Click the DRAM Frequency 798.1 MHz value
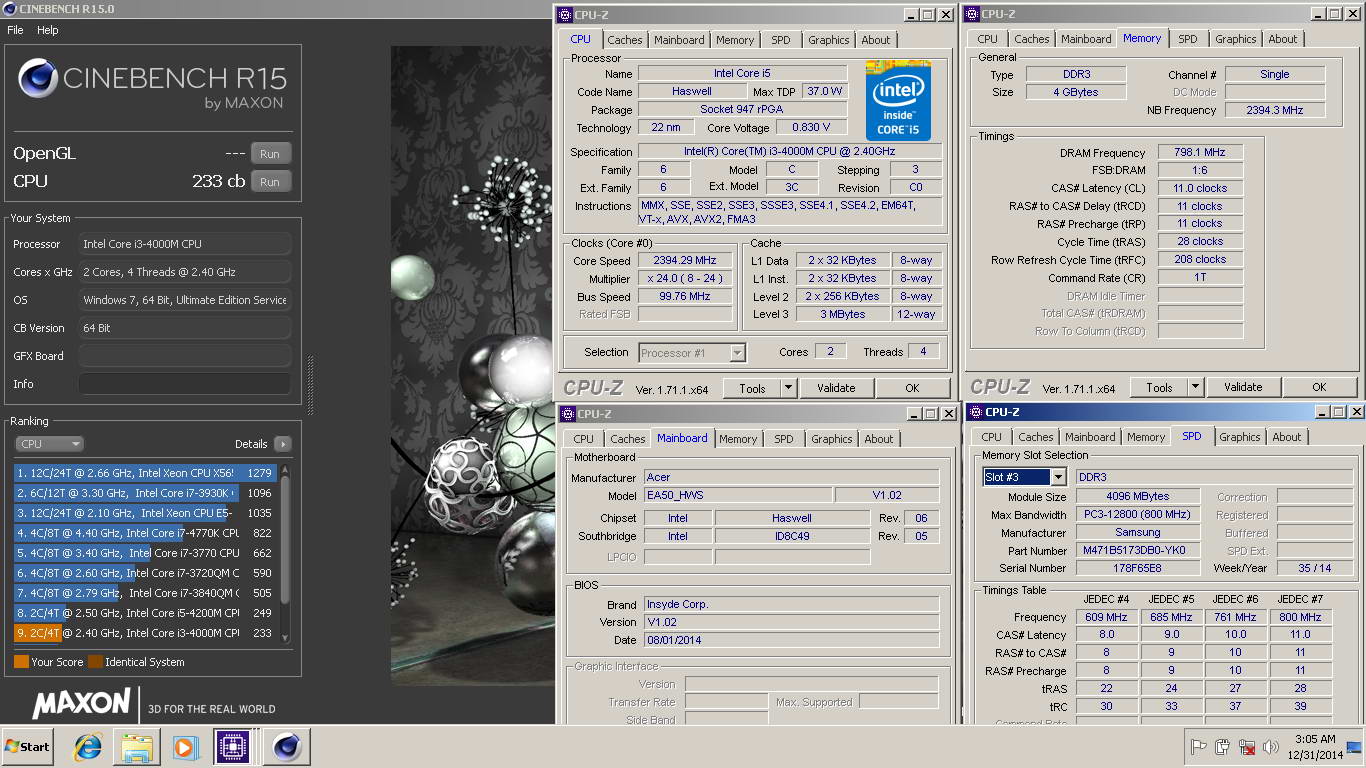The height and width of the screenshot is (768, 1366). [1200, 153]
